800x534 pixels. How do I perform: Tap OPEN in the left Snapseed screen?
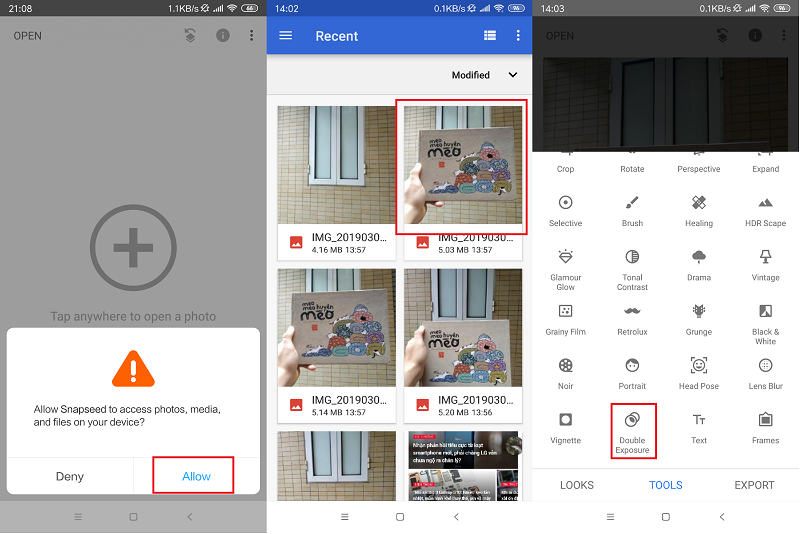click(x=28, y=36)
